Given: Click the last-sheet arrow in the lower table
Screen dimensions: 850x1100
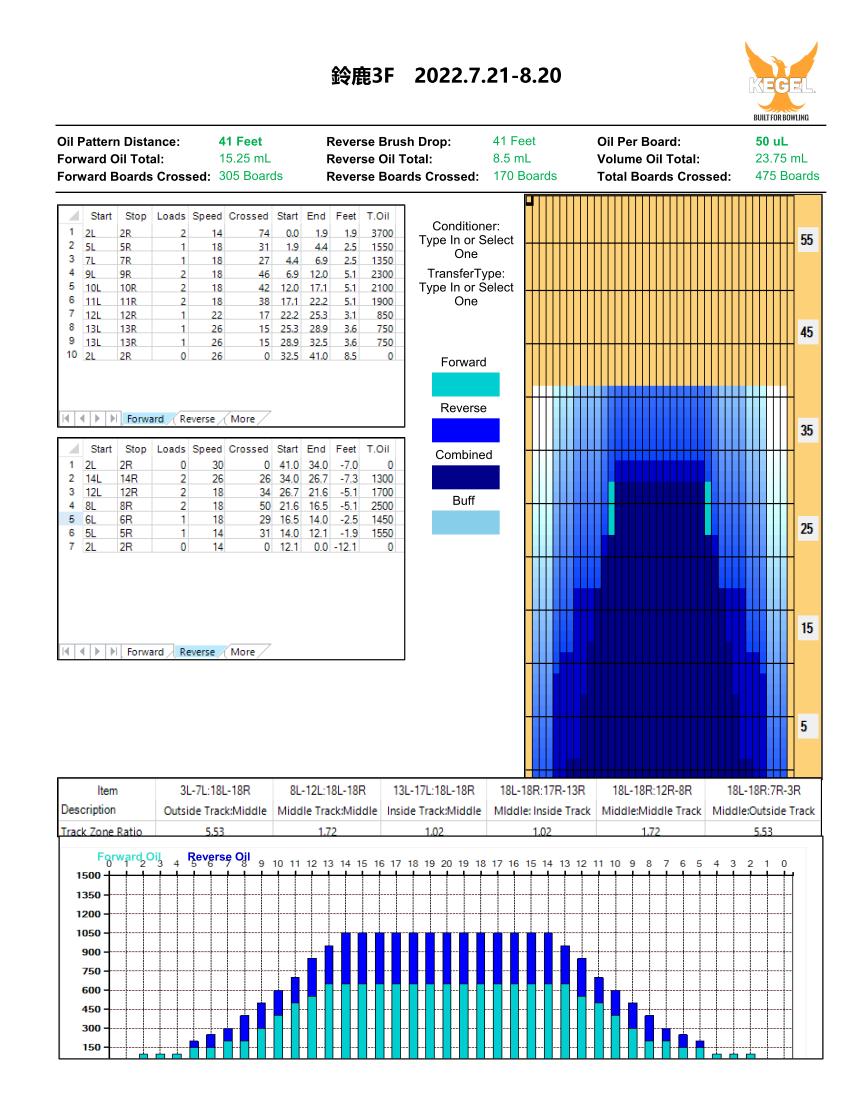Looking at the screenshot, I should [112, 652].
